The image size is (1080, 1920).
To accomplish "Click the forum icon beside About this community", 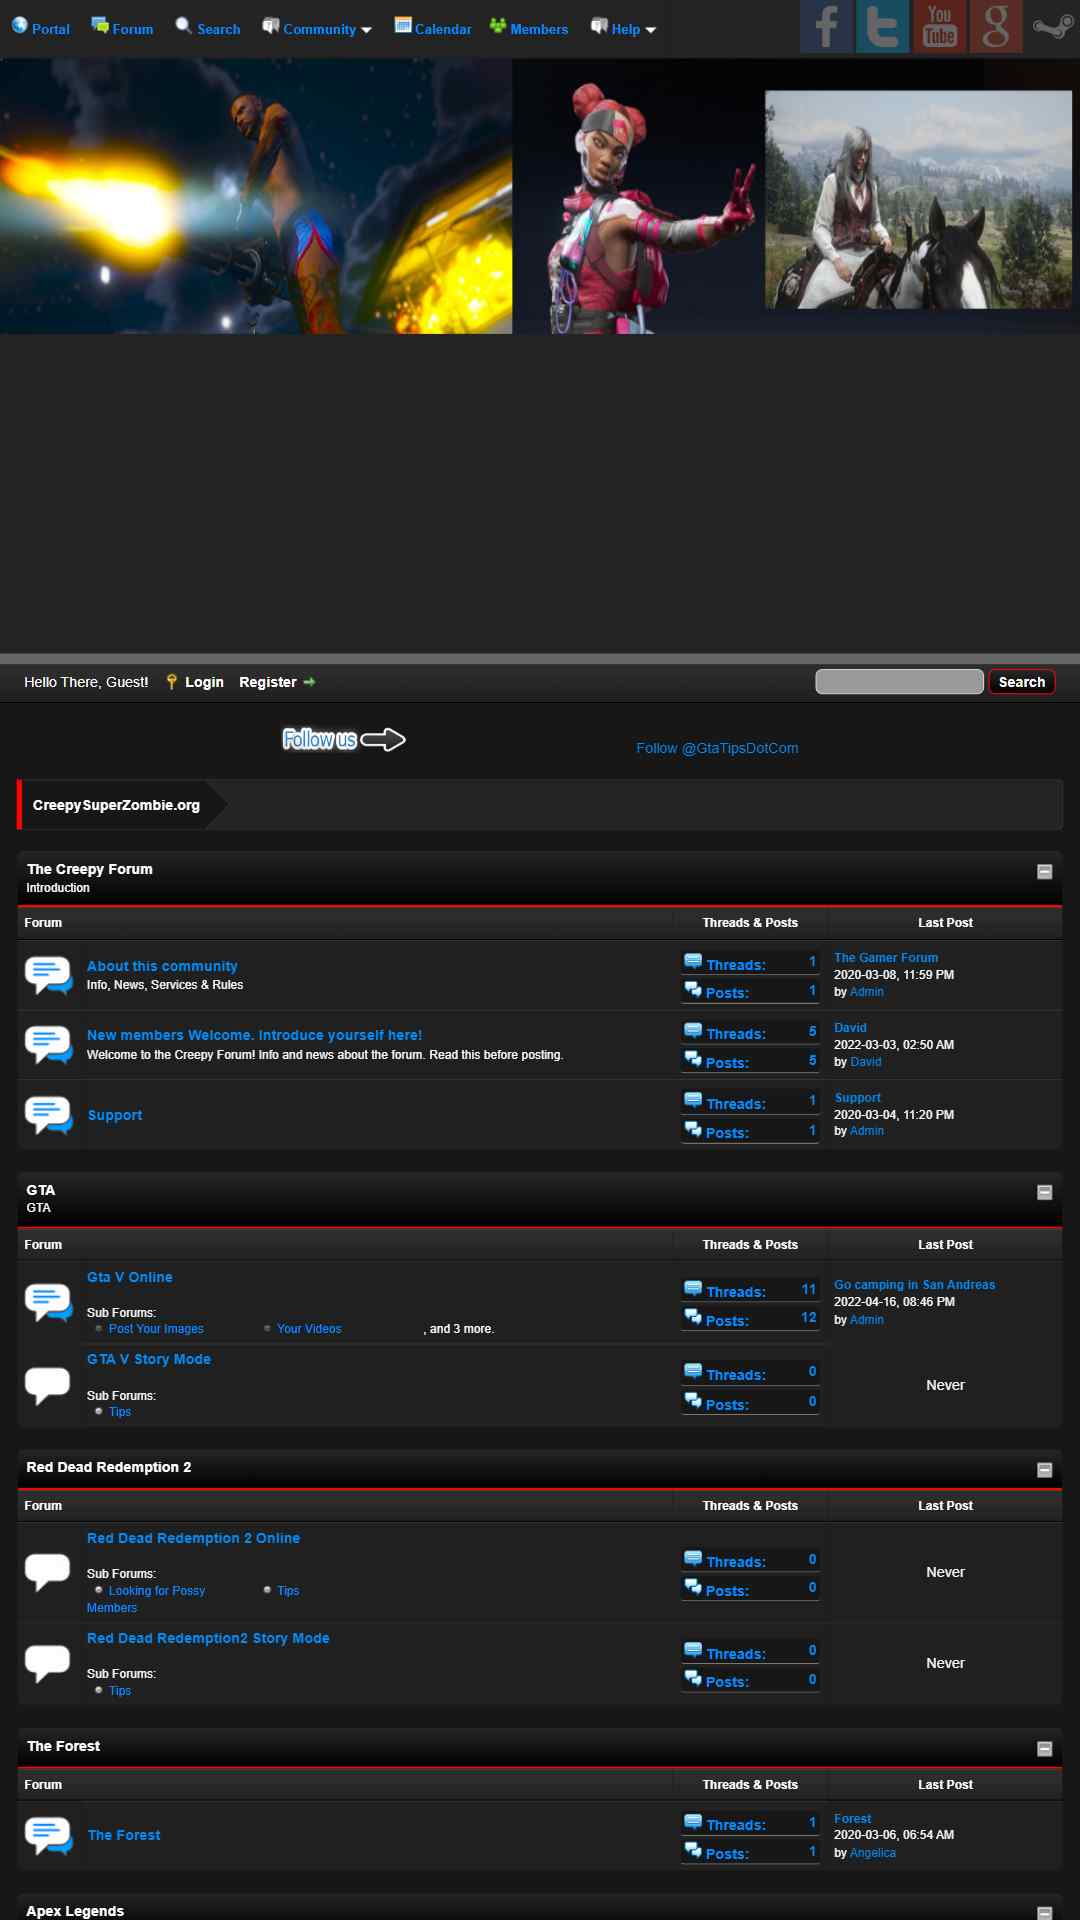I will 48,975.
